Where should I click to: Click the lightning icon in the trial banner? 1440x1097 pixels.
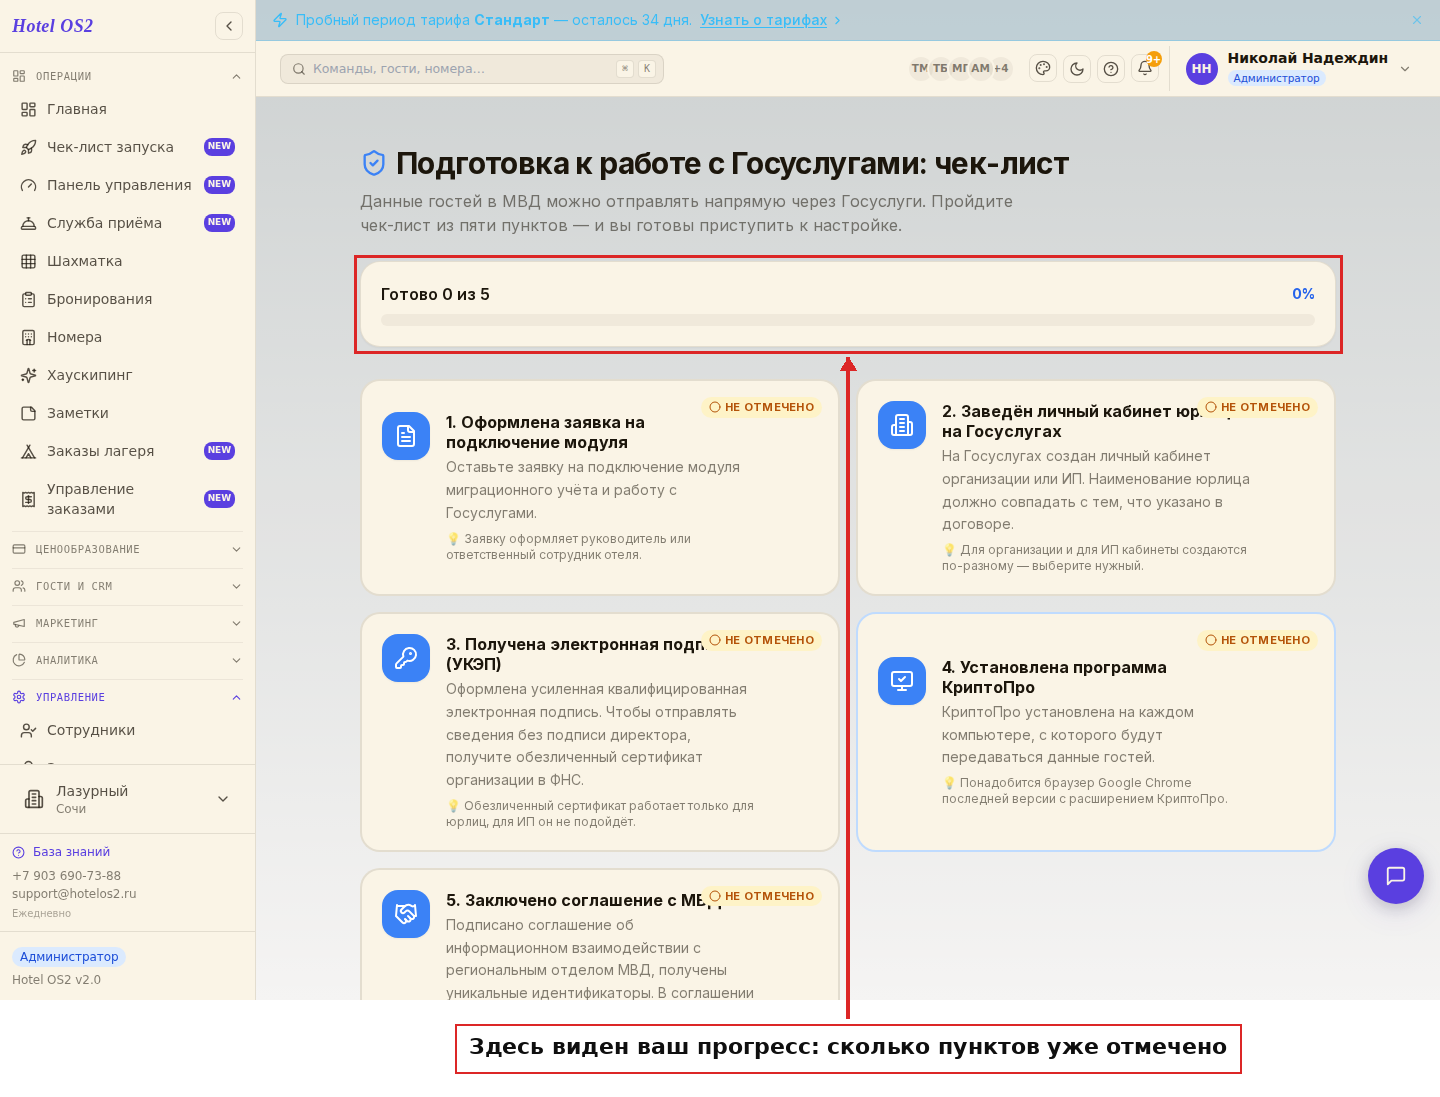click(280, 20)
